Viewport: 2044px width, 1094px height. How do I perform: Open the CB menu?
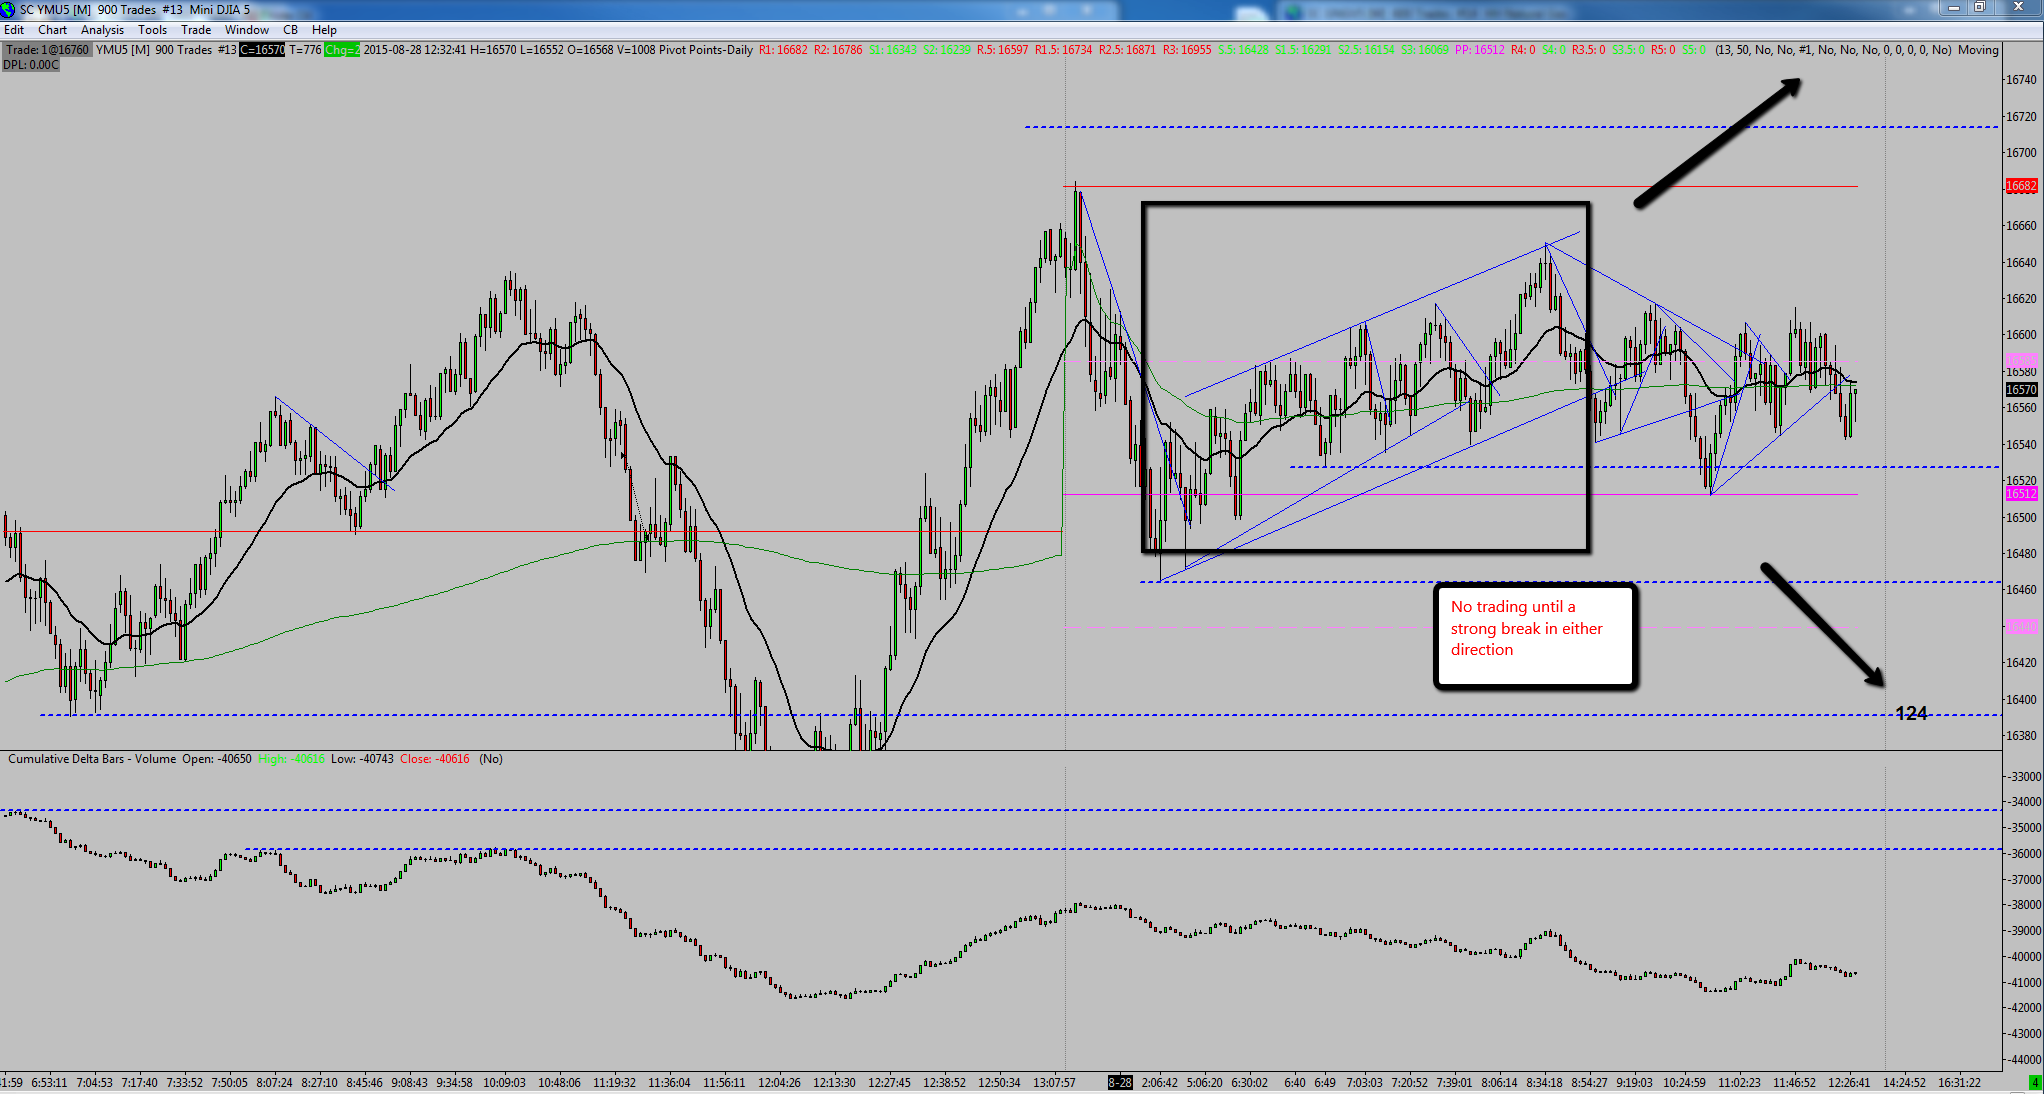(290, 30)
